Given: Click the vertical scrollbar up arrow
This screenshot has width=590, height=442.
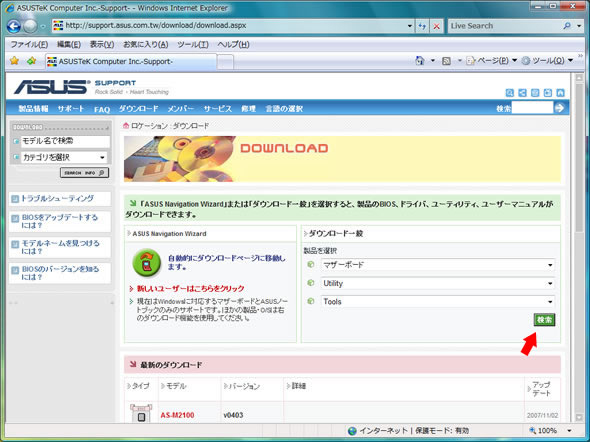Looking at the screenshot, I should 579,78.
